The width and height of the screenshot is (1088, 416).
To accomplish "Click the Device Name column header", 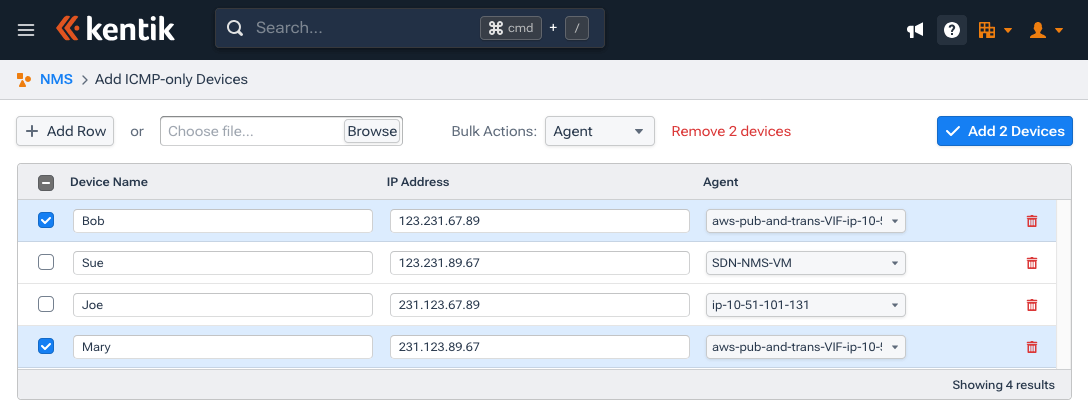I will pyautogui.click(x=109, y=182).
